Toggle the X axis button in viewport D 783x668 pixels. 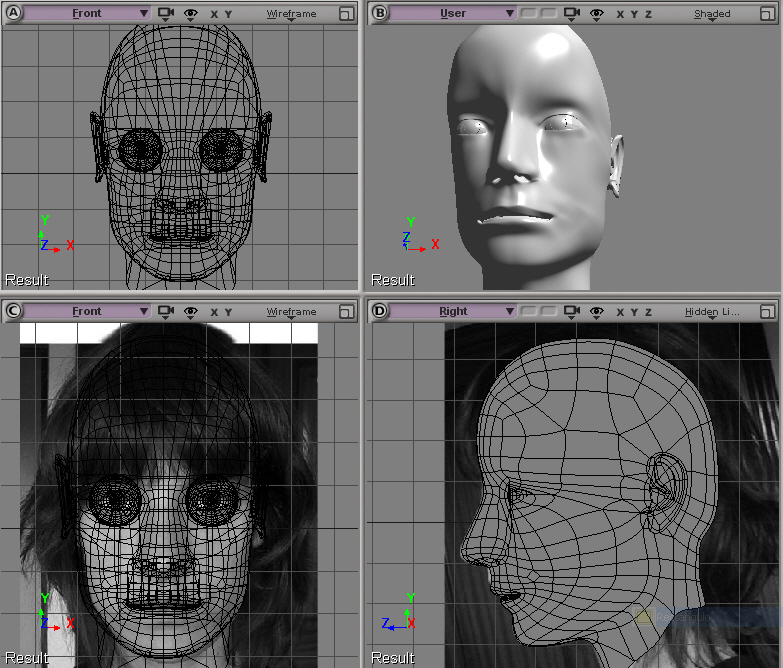tap(620, 313)
